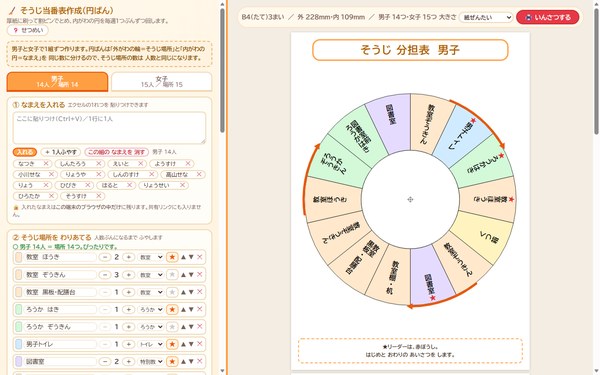
Task: Open category dropdown for ろうか はき
Action: pos(151,309)
